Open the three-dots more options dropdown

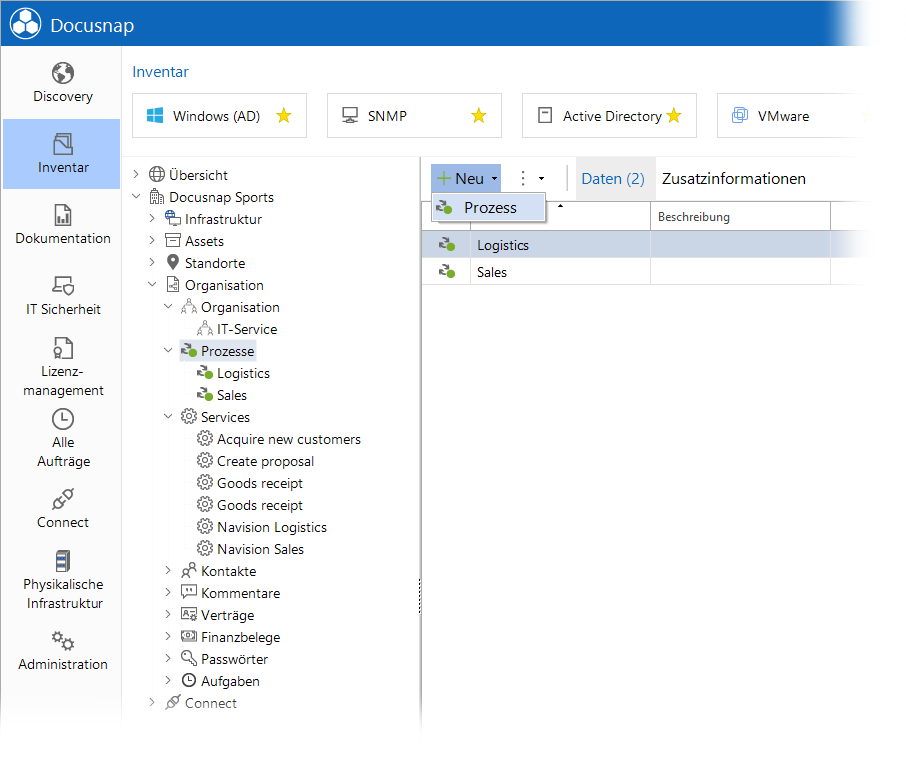[x=531, y=178]
